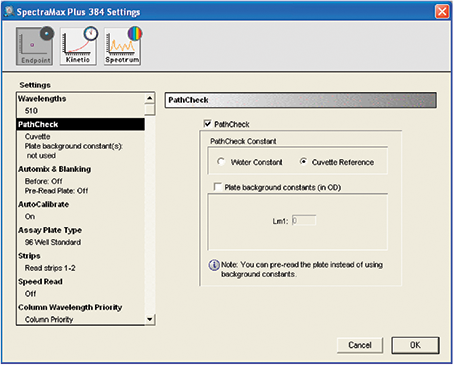The width and height of the screenshot is (453, 365).
Task: Click the info note icon
Action: click(x=214, y=265)
